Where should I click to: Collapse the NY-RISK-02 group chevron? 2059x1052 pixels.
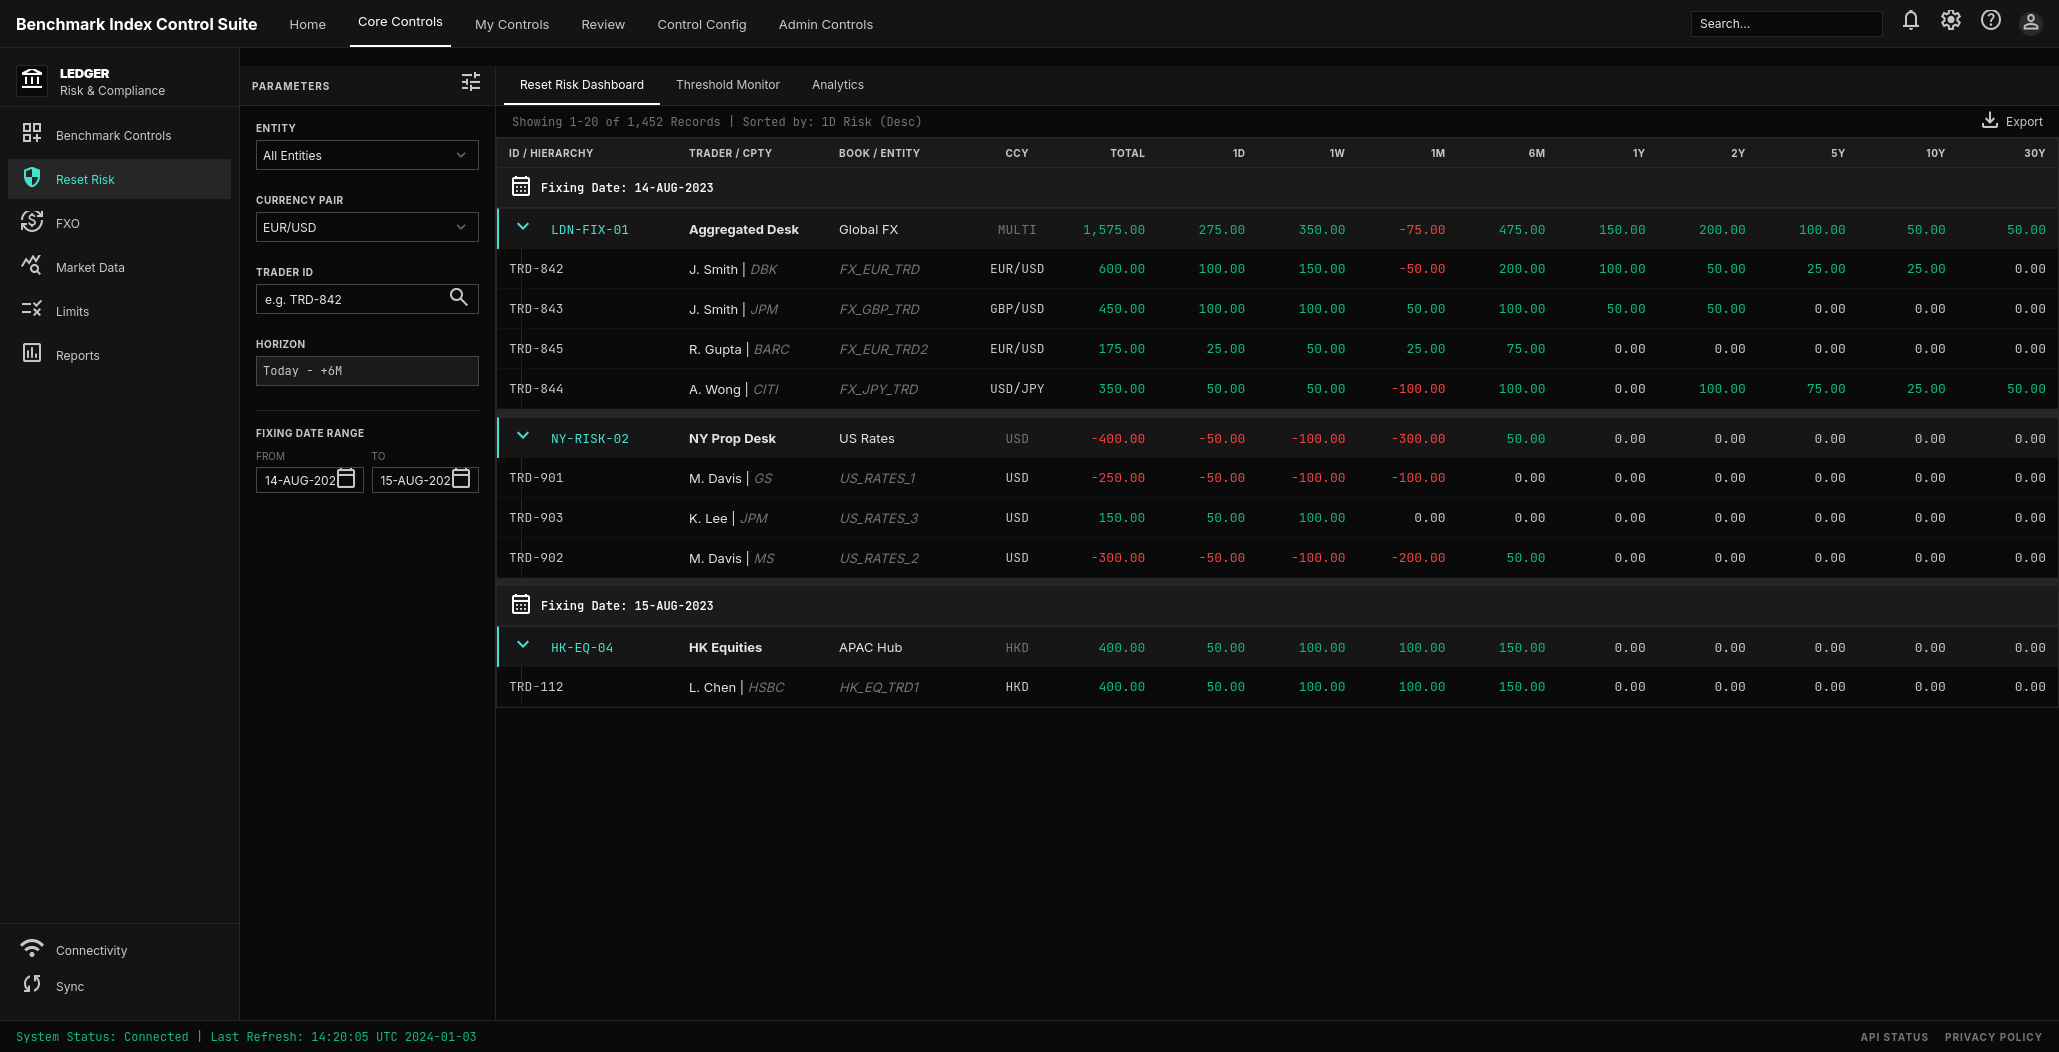(x=523, y=436)
